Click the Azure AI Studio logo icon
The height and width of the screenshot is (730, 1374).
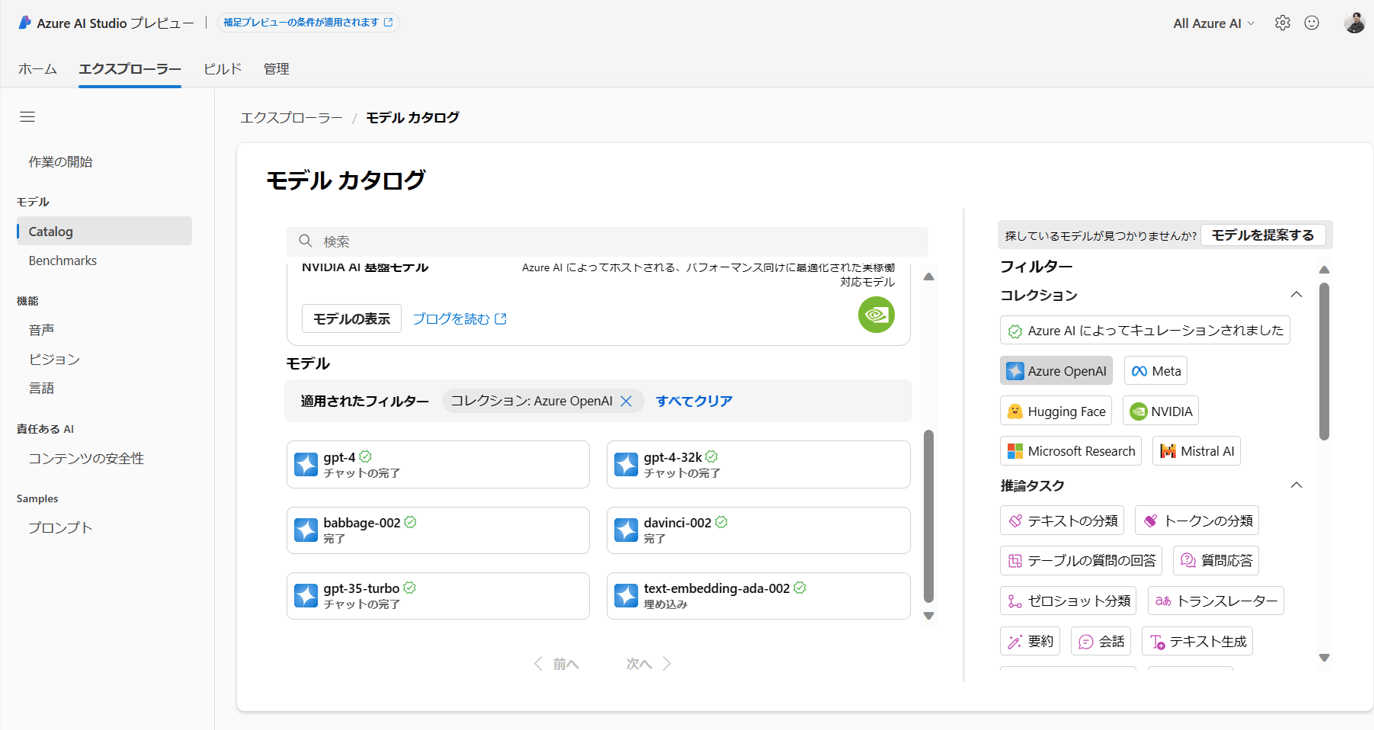click(x=25, y=22)
